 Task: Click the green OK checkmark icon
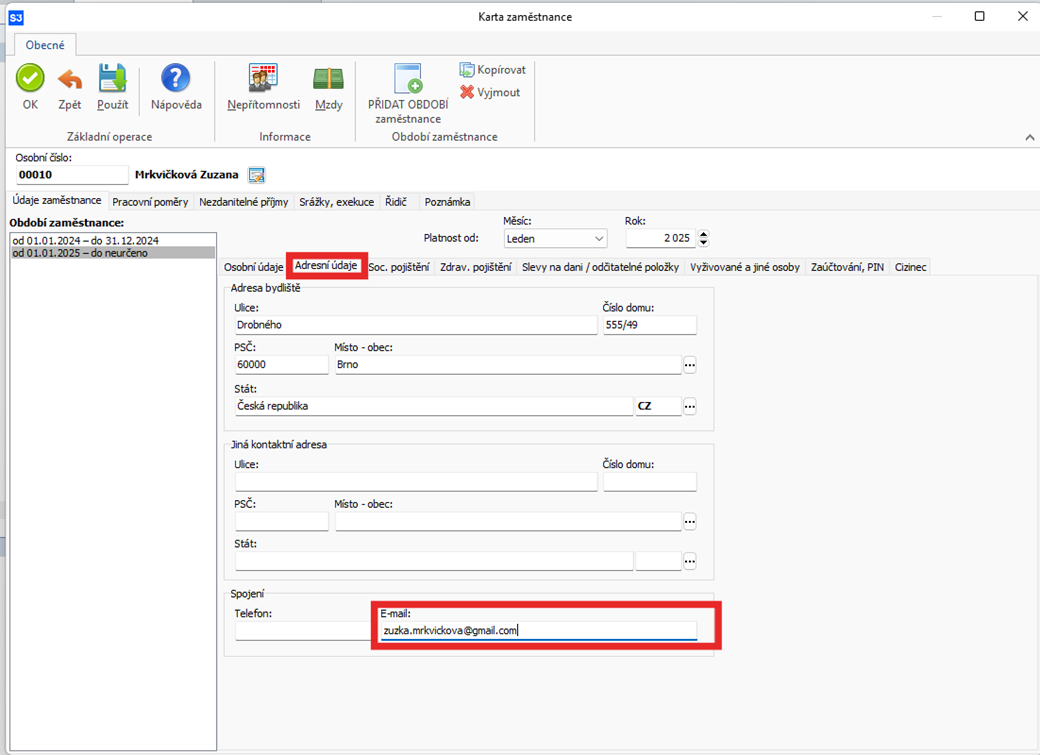[x=30, y=79]
